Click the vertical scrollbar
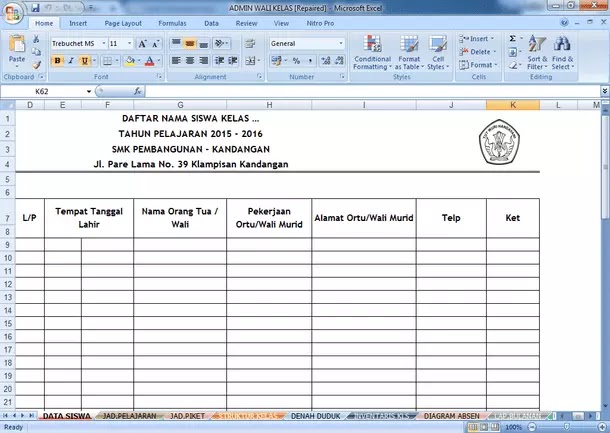This screenshot has height=433, width=610. pyautogui.click(x=605, y=167)
